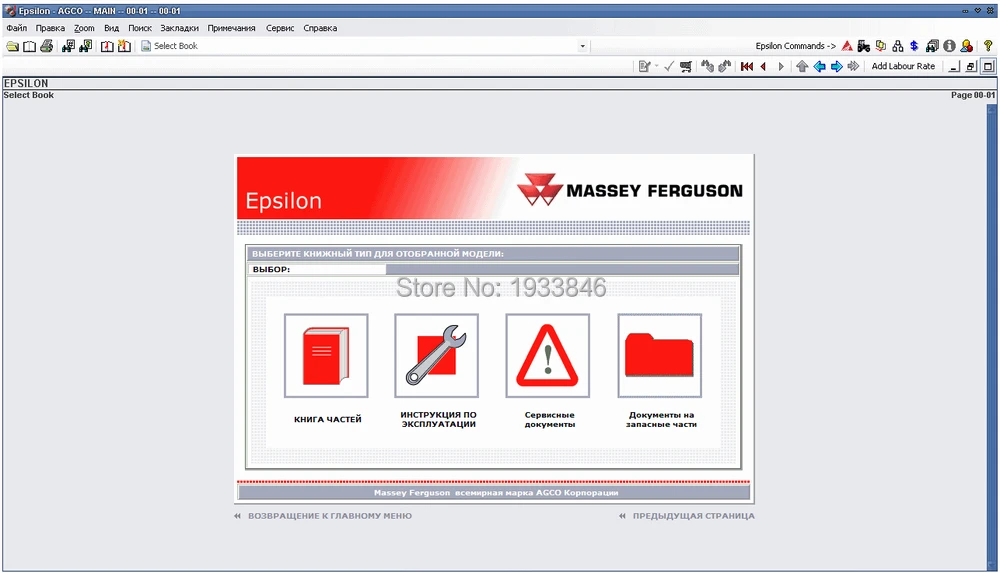Click the blue left arrow navigation icon
Screen dimensions: 1000x573
pos(819,66)
